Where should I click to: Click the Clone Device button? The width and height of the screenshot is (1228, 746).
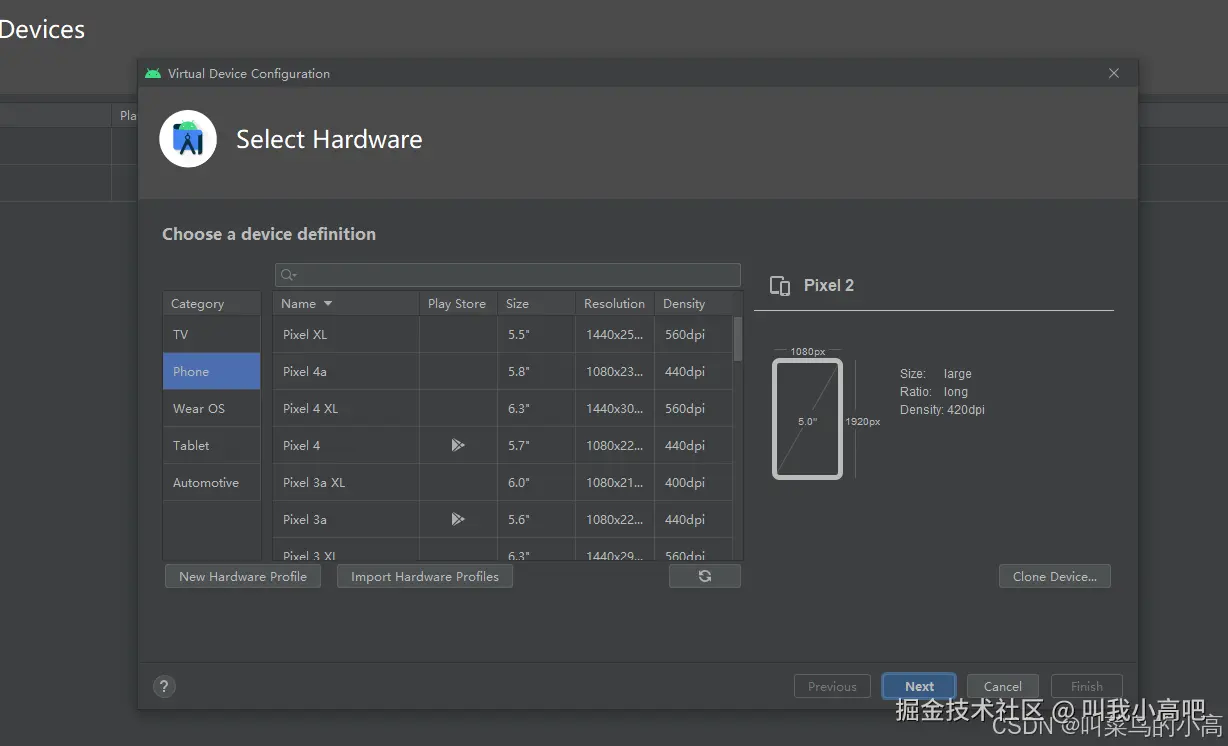1055,576
